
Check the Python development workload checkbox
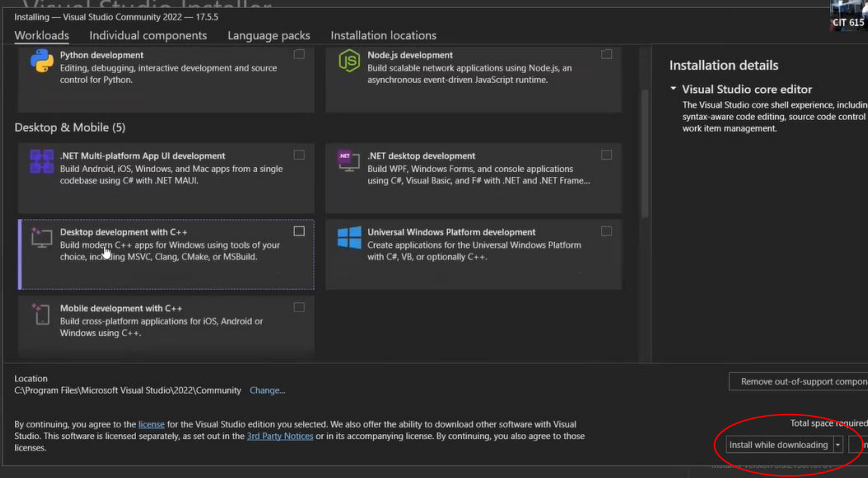pos(299,55)
